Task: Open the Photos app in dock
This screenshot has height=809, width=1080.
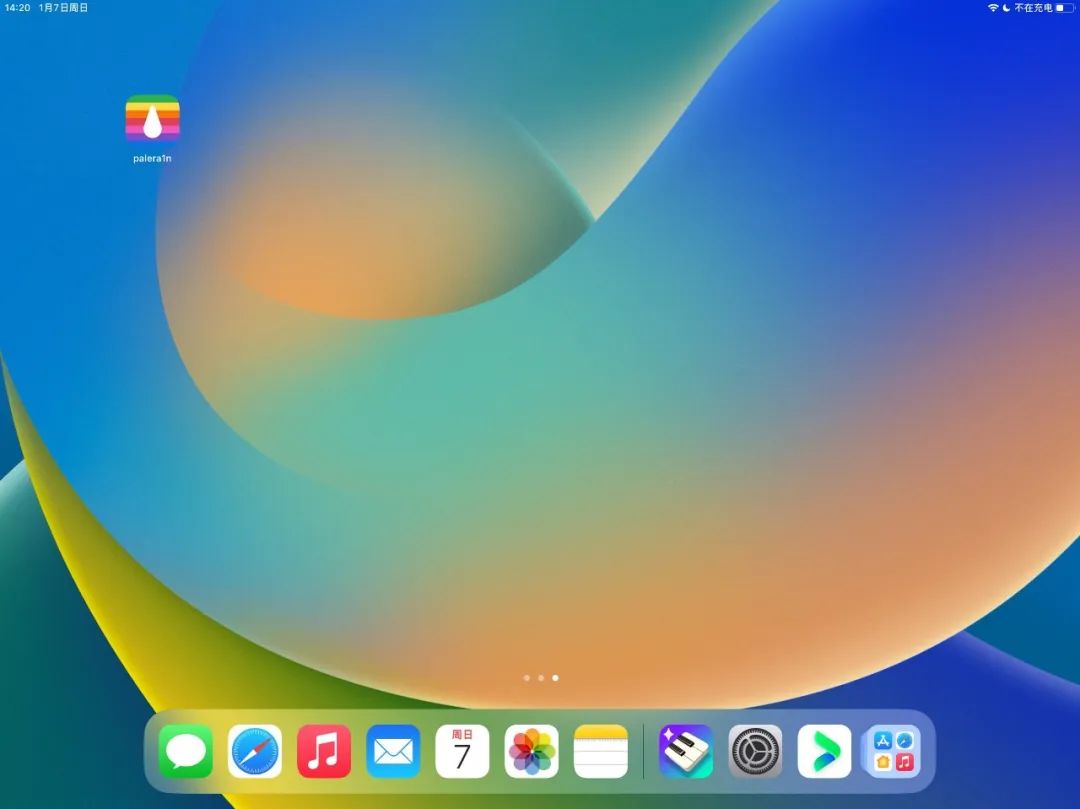Action: [532, 751]
